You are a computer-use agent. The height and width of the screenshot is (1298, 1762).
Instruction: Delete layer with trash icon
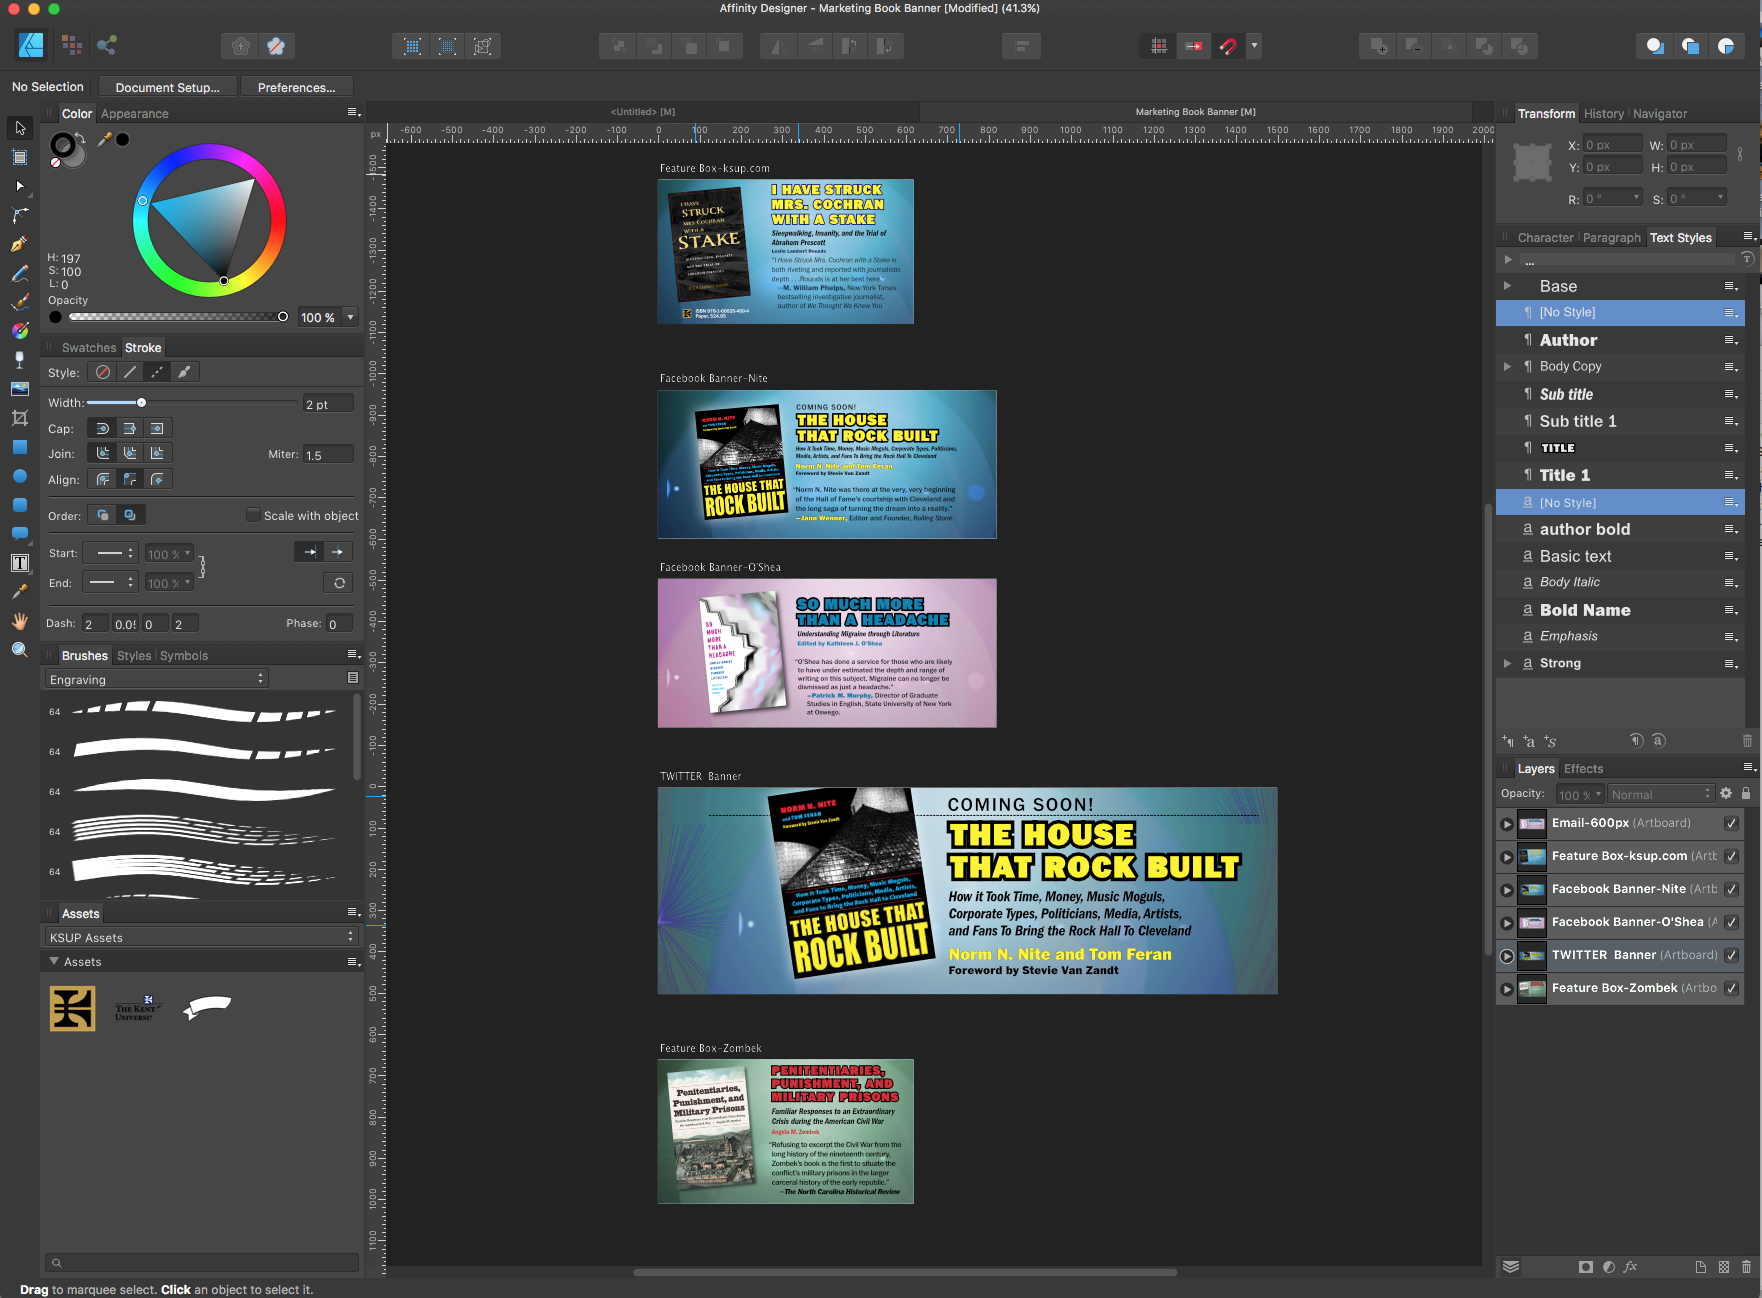(1747, 1266)
